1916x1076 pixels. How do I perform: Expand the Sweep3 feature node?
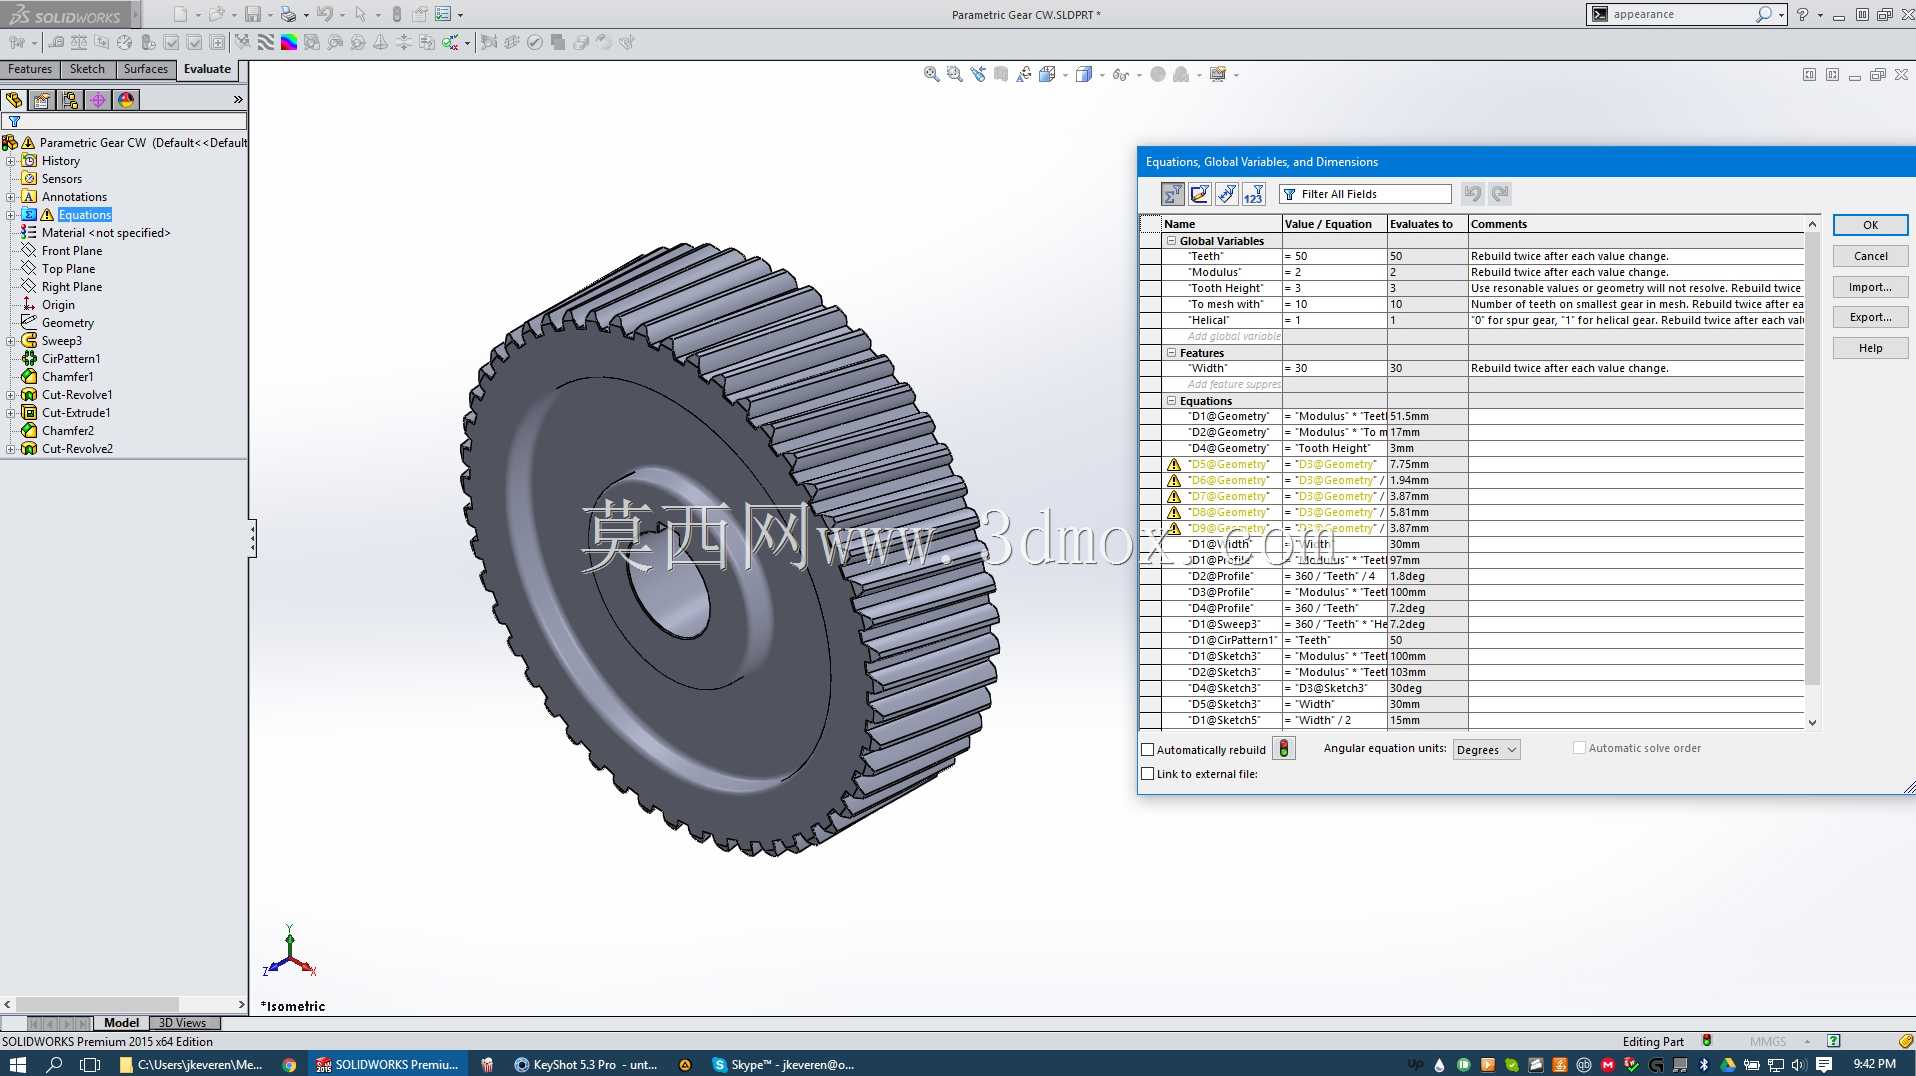click(11, 341)
